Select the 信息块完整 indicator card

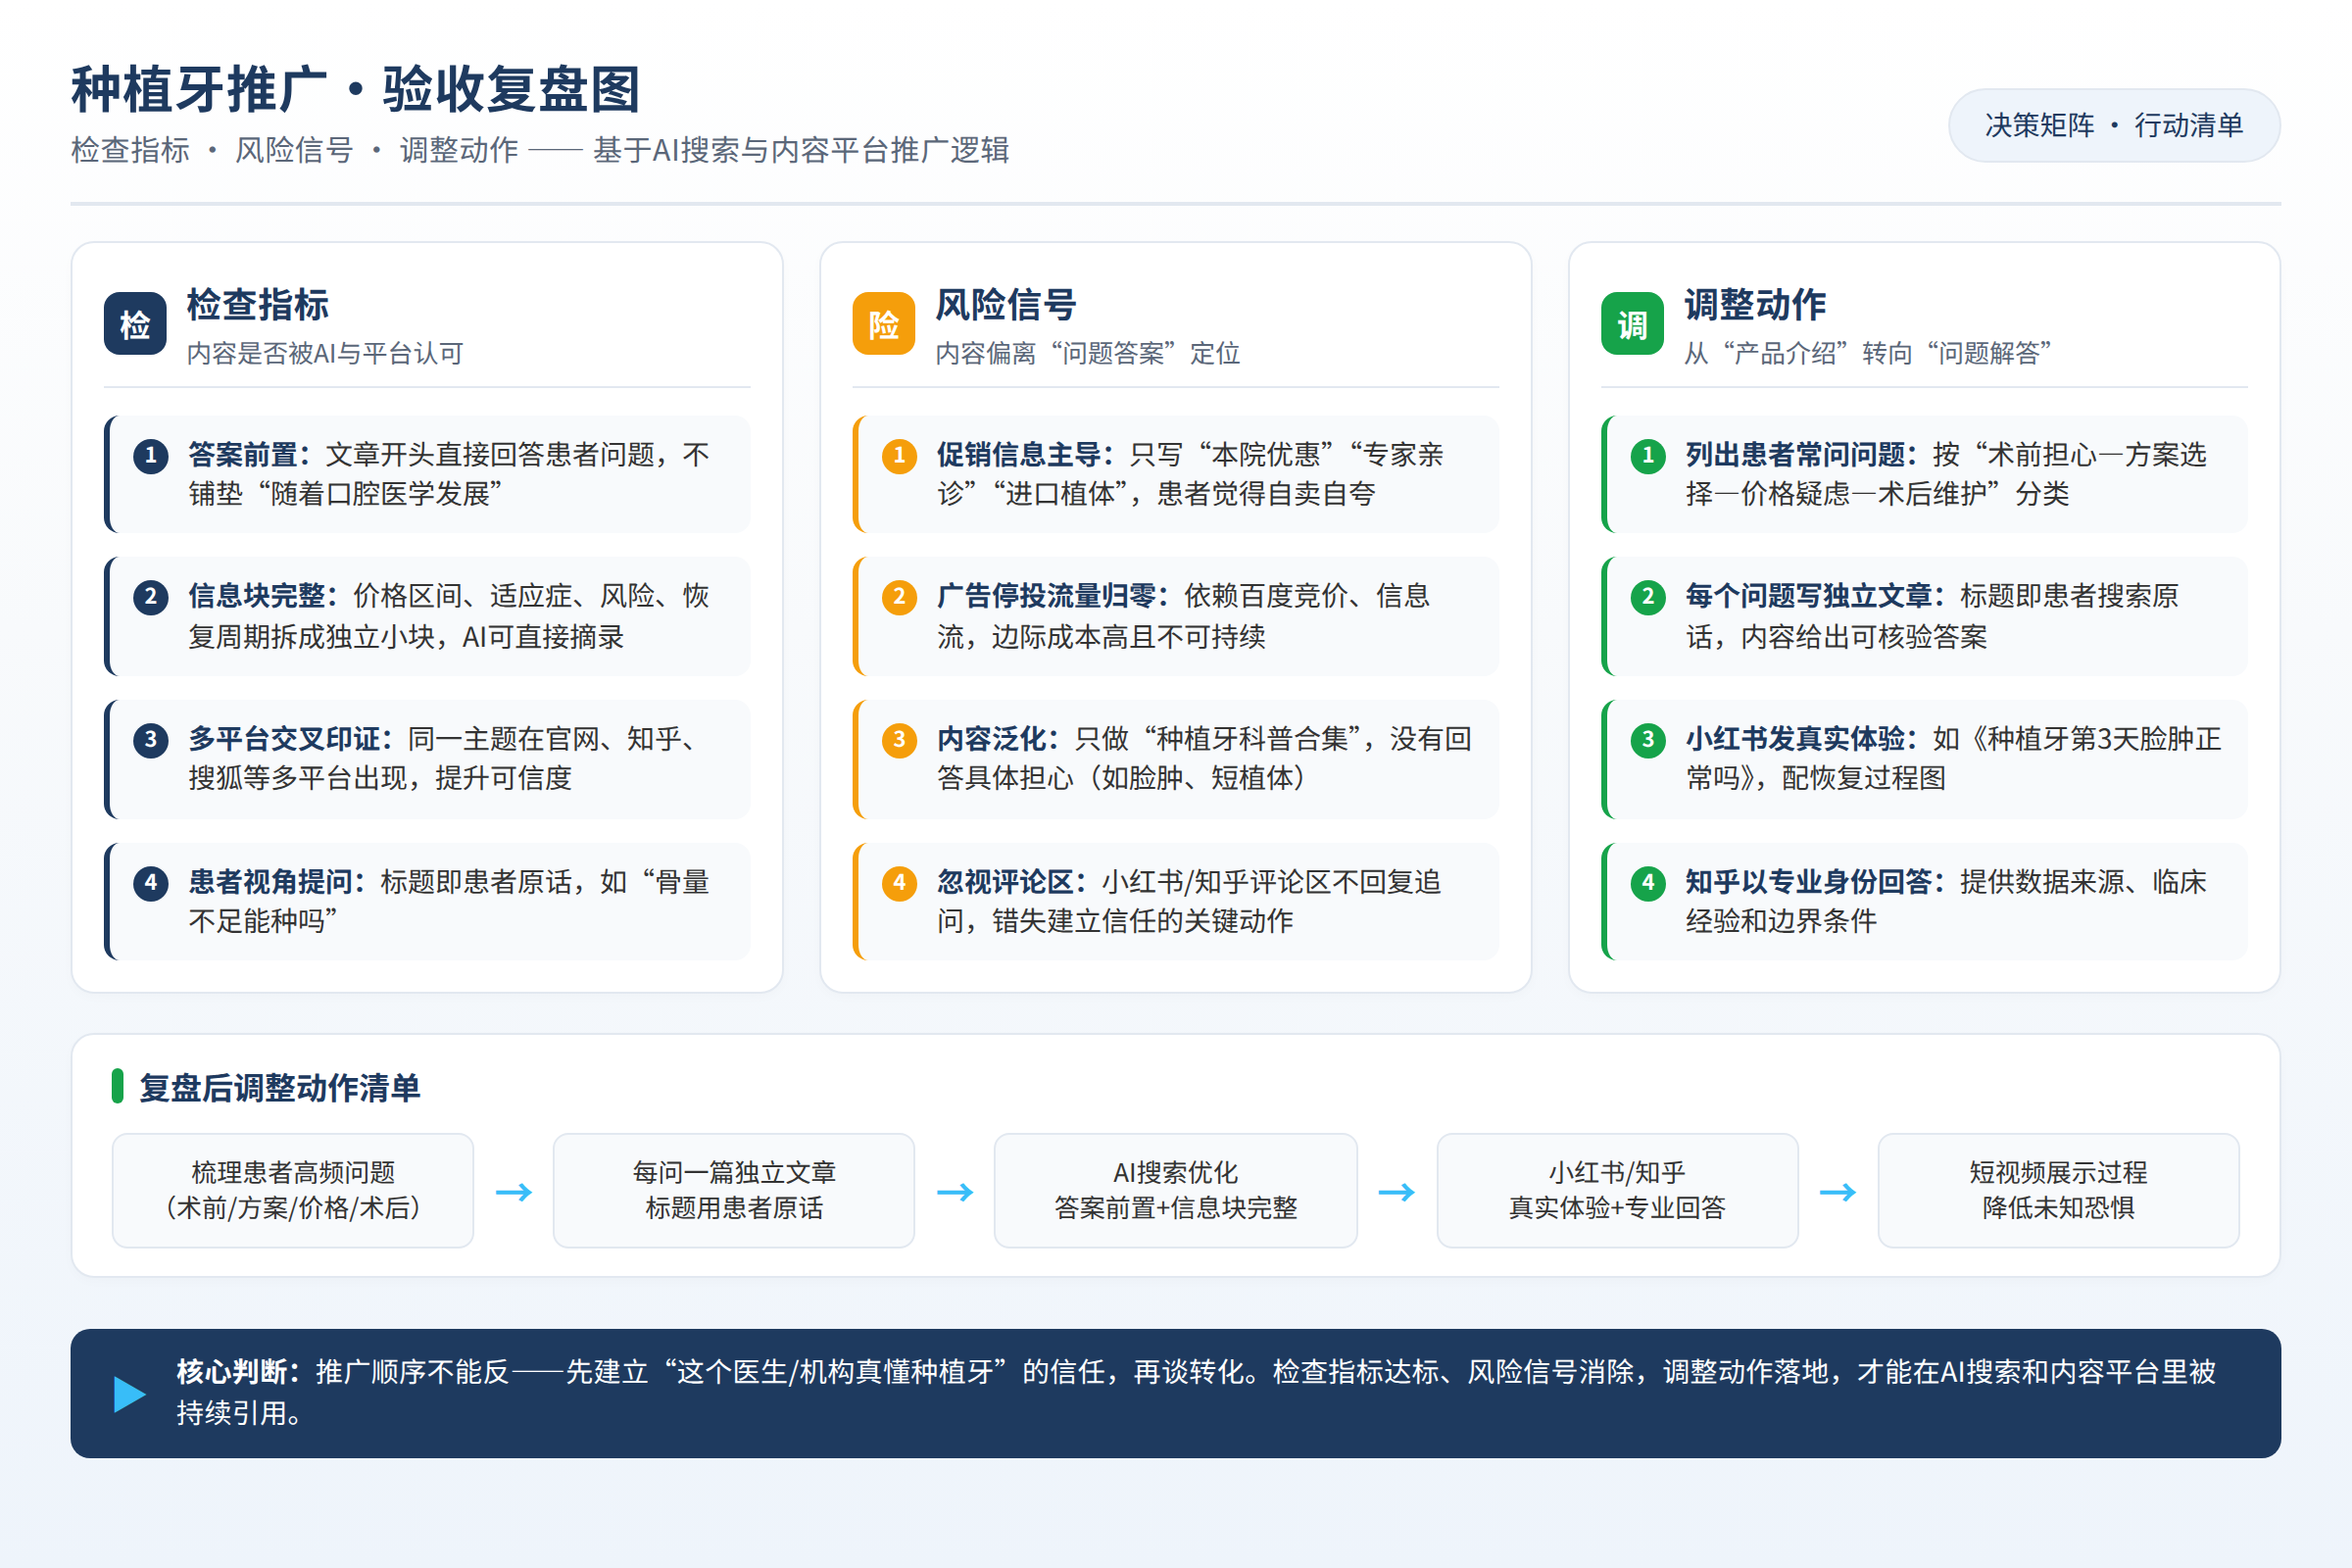point(427,616)
